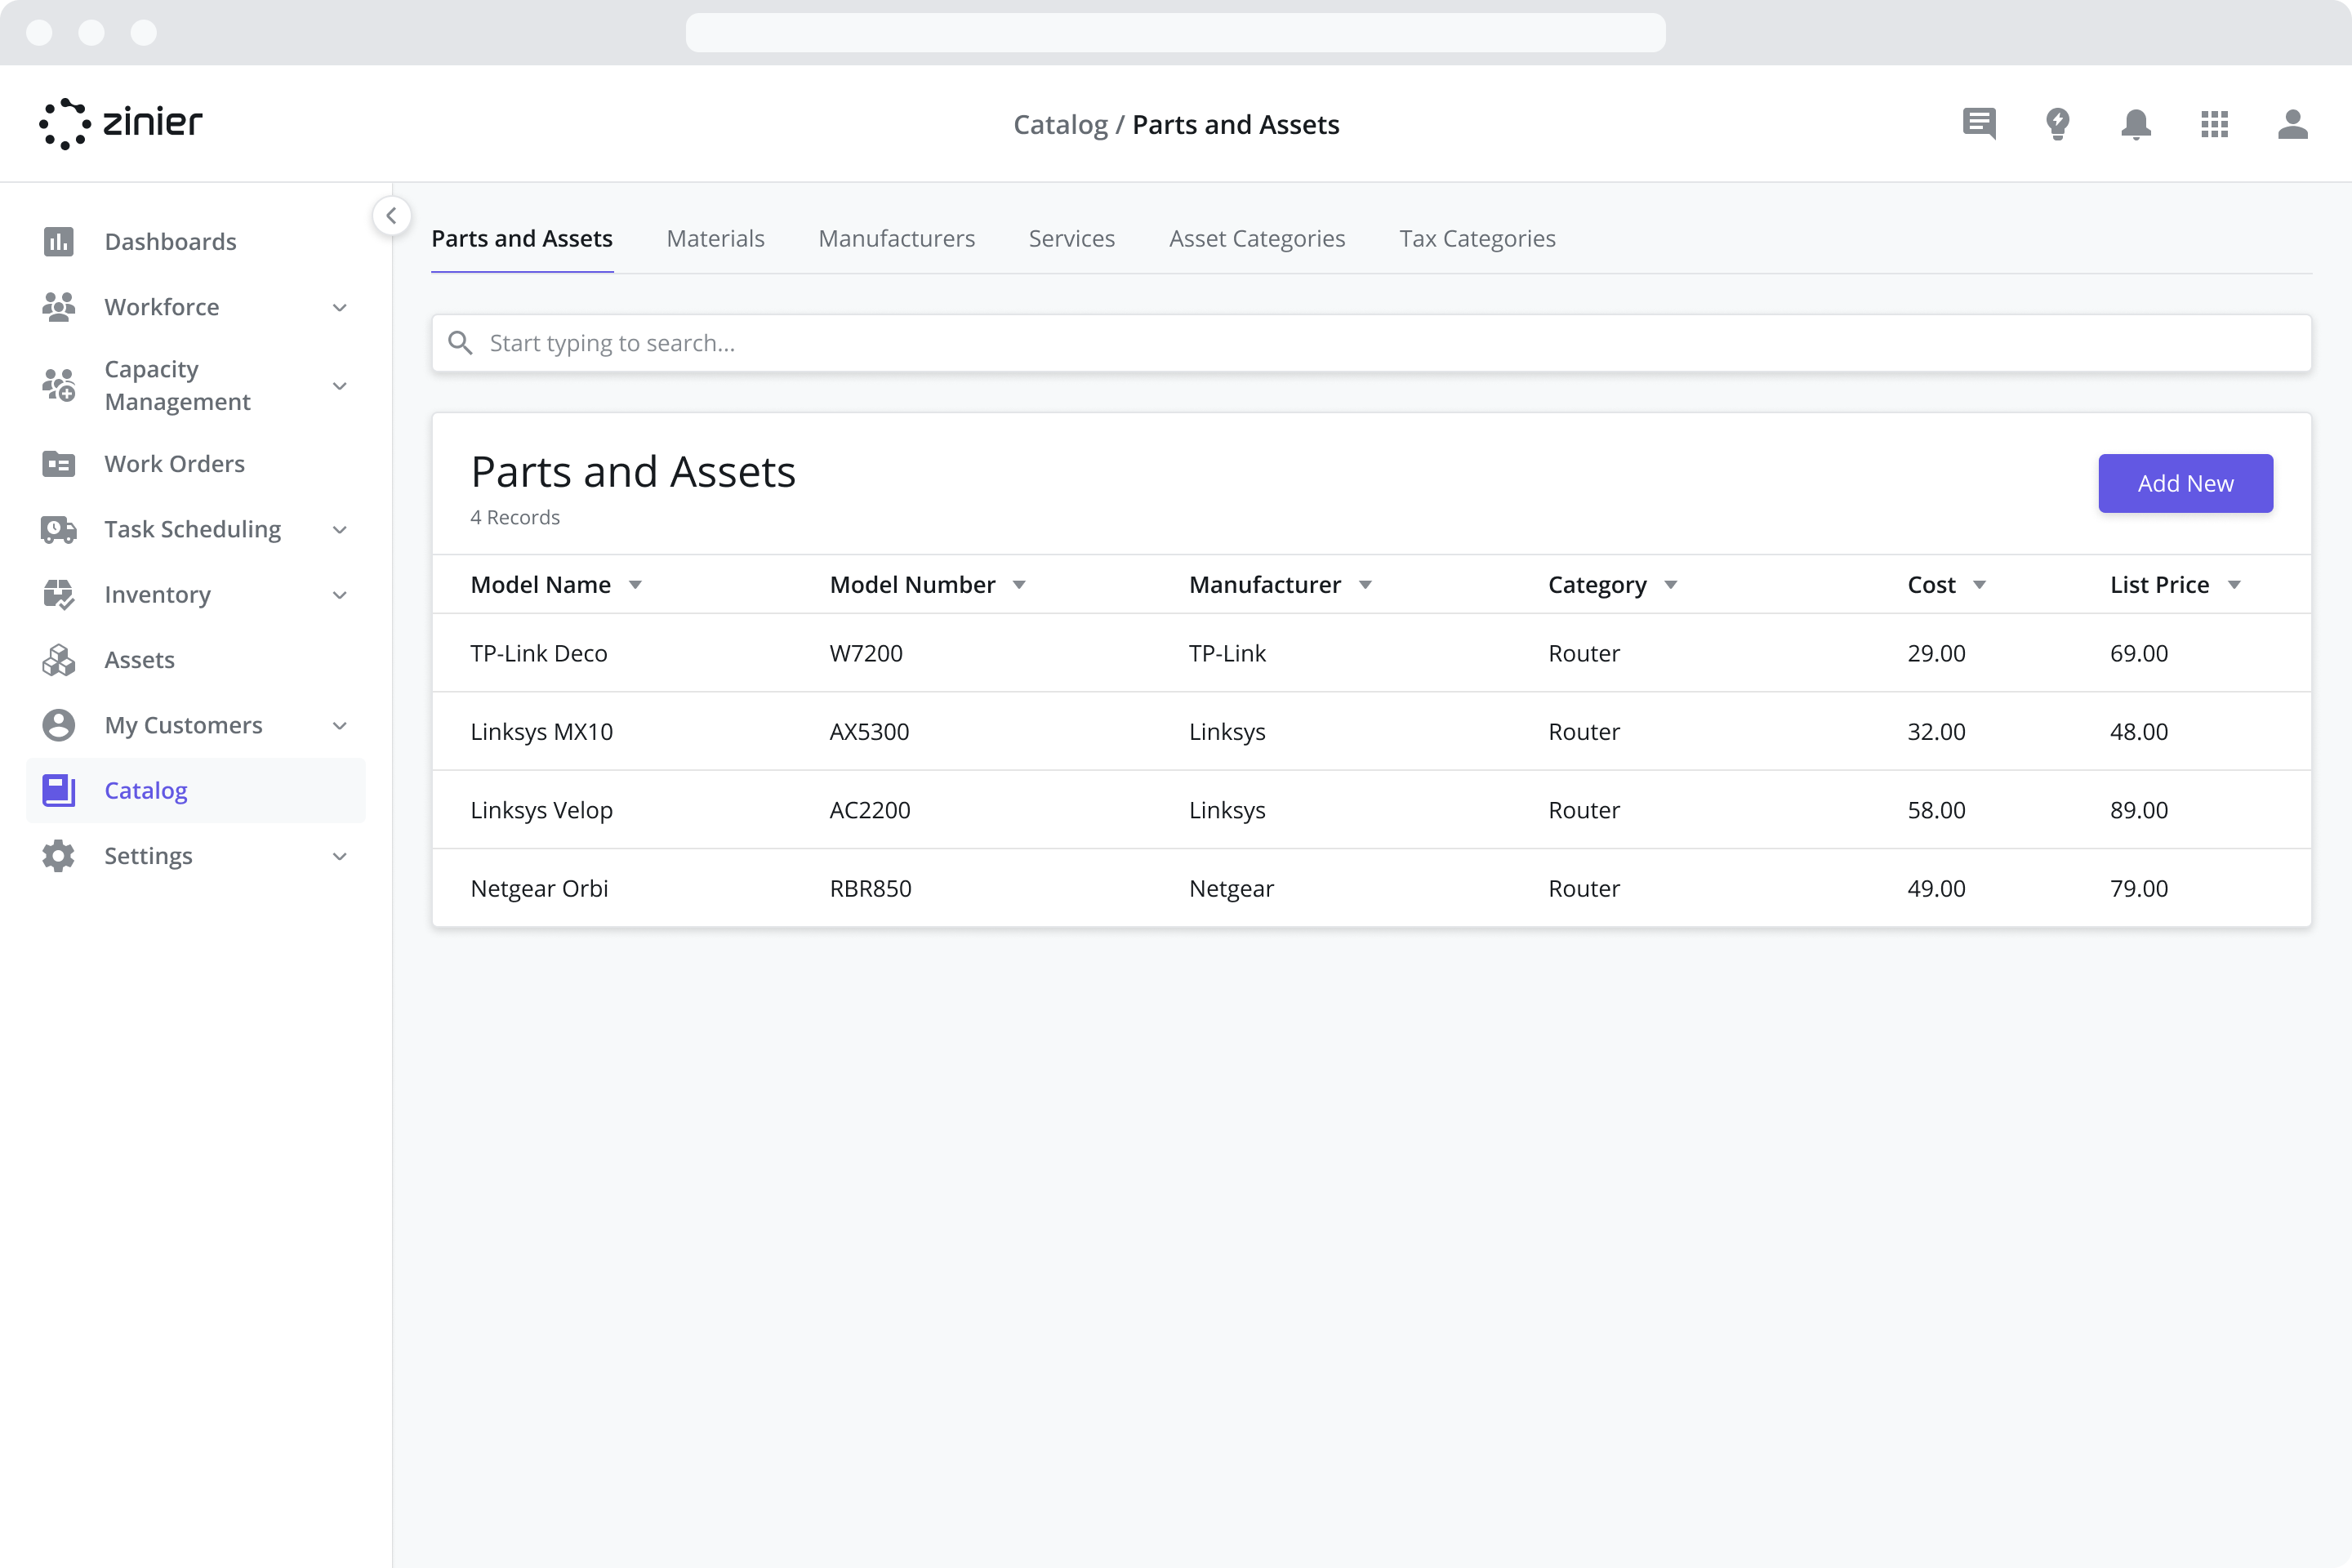Switch to the Asset Categories tab

click(1257, 238)
